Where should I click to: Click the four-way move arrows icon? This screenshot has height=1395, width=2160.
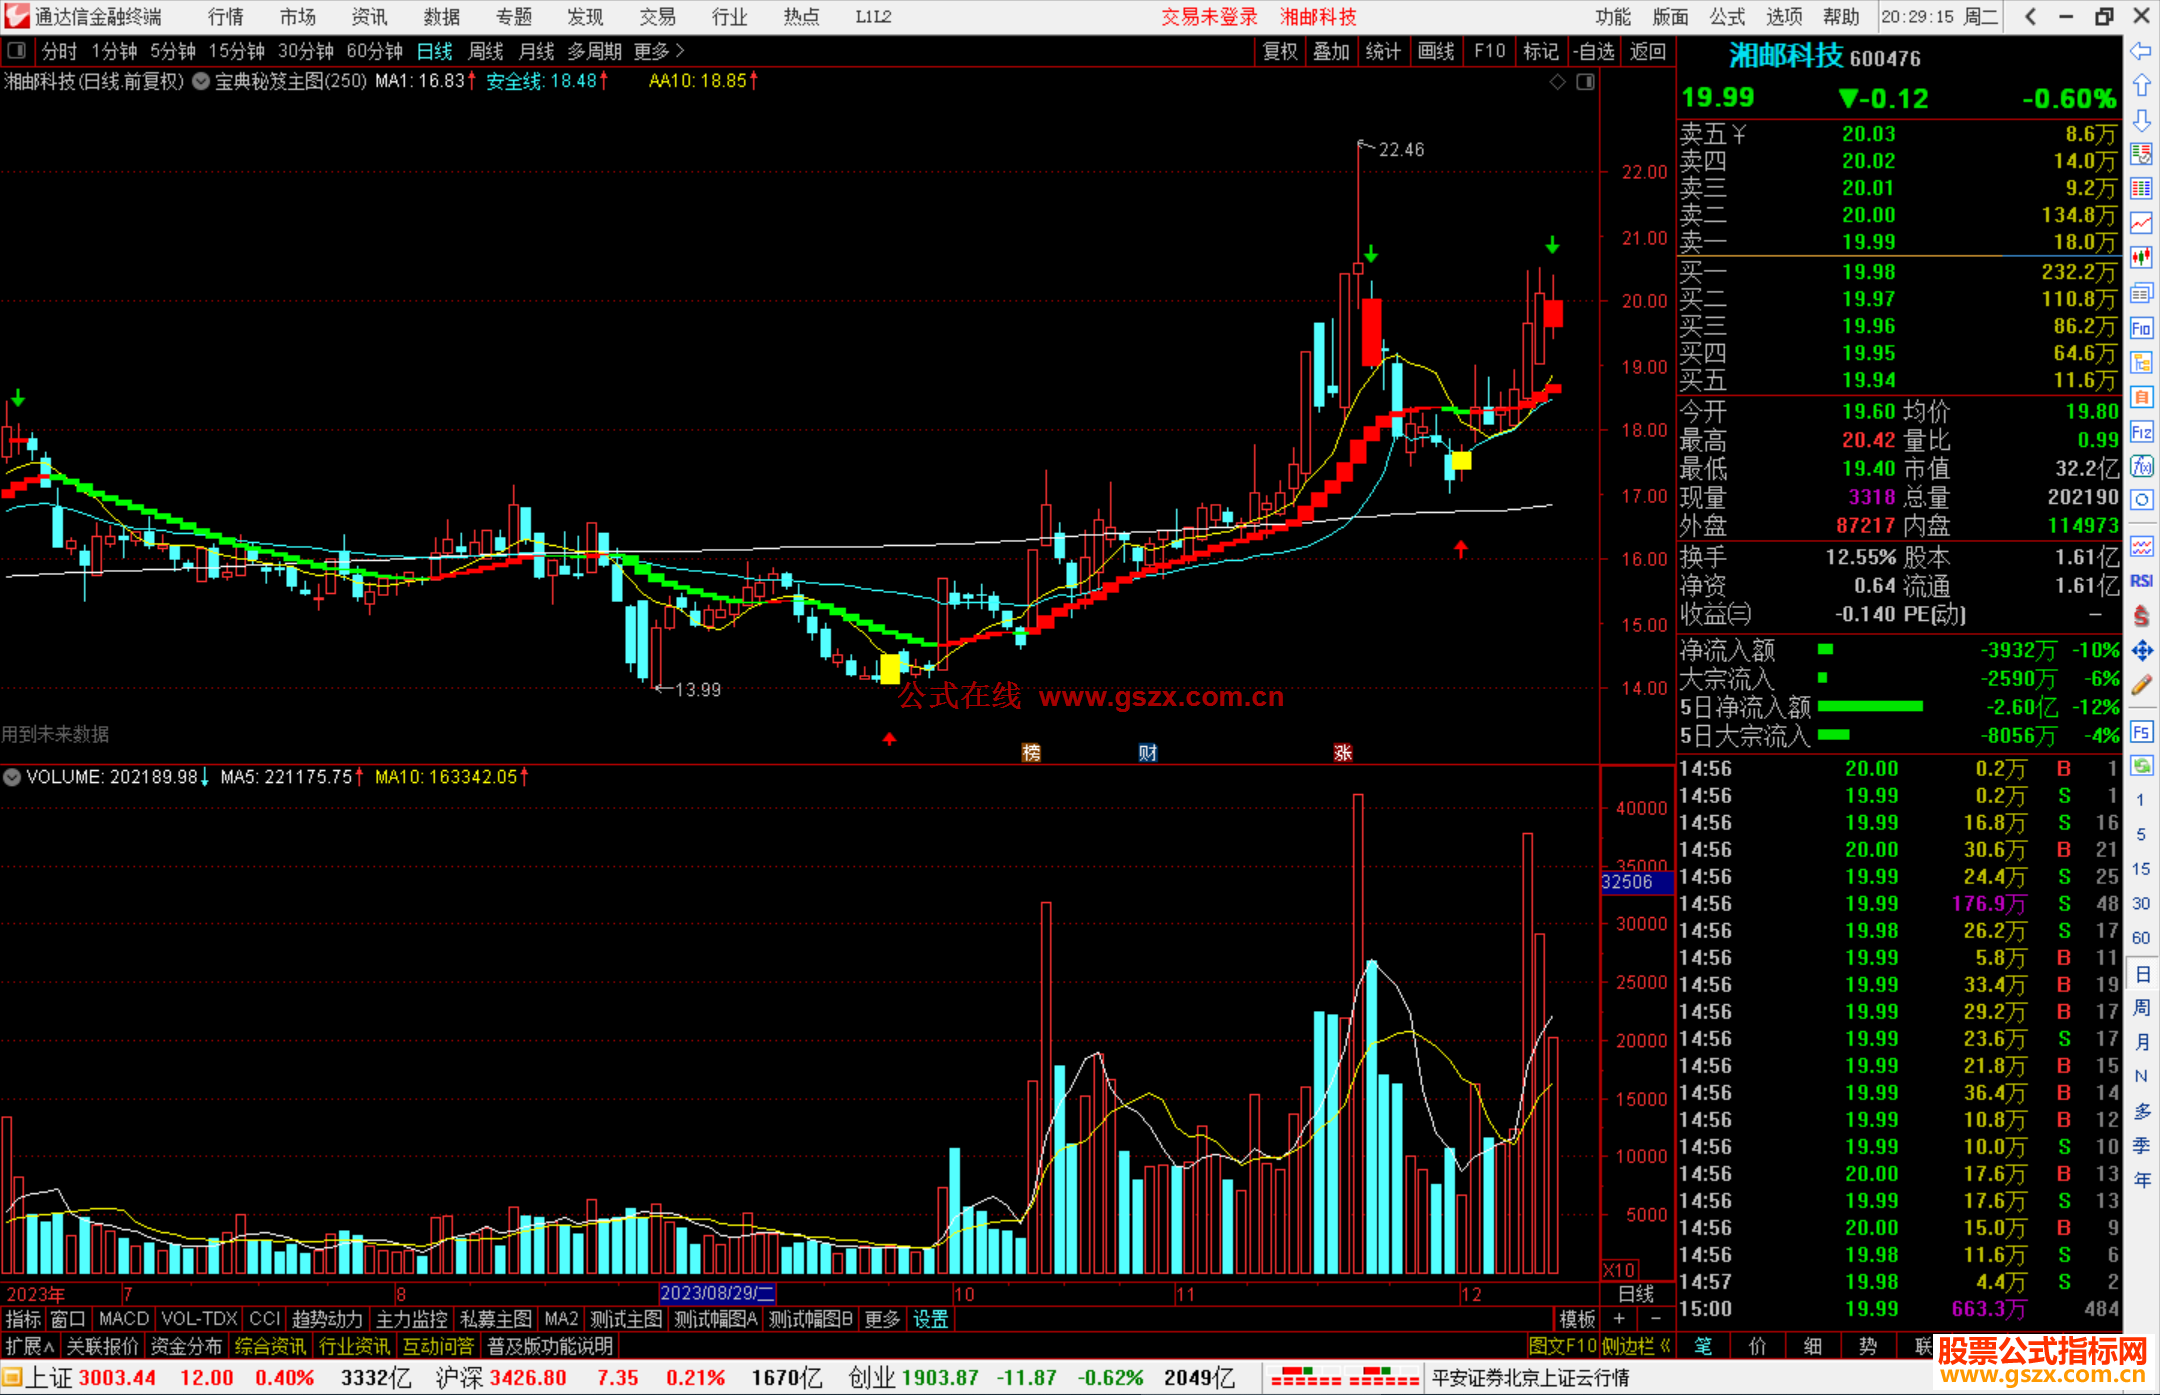coord(2141,651)
